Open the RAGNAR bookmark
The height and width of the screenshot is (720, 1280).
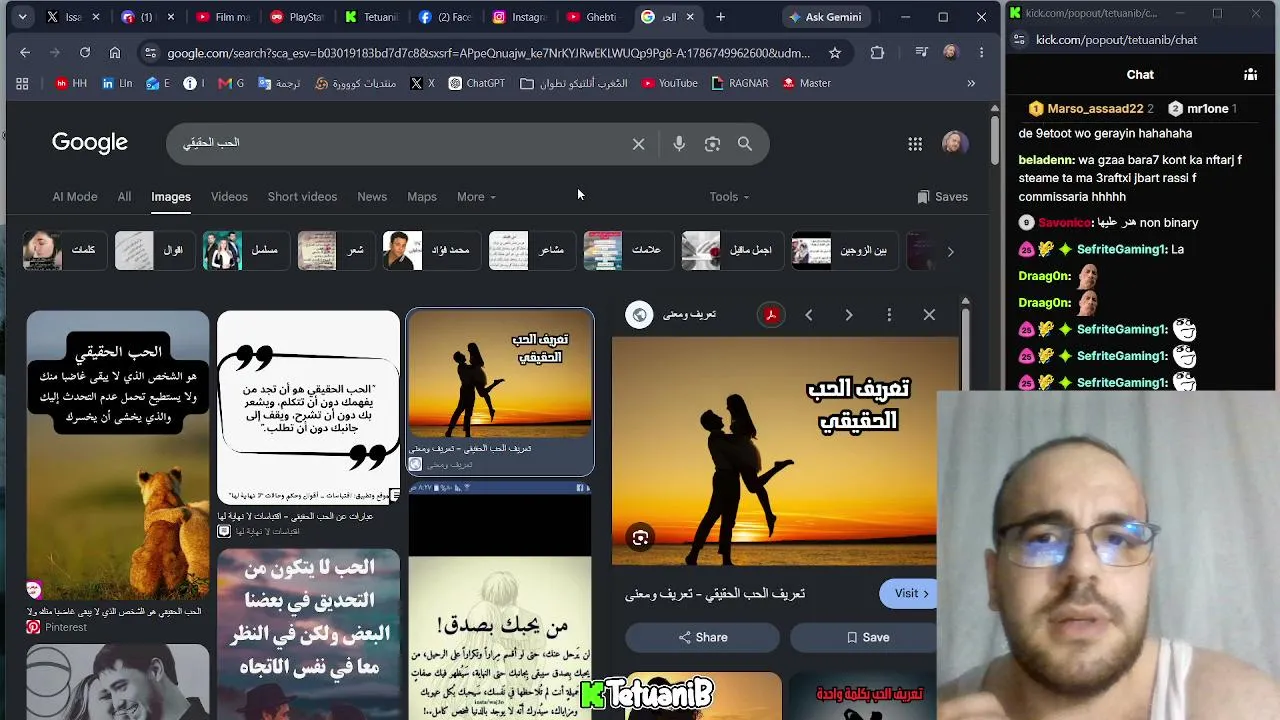pyautogui.click(x=740, y=83)
